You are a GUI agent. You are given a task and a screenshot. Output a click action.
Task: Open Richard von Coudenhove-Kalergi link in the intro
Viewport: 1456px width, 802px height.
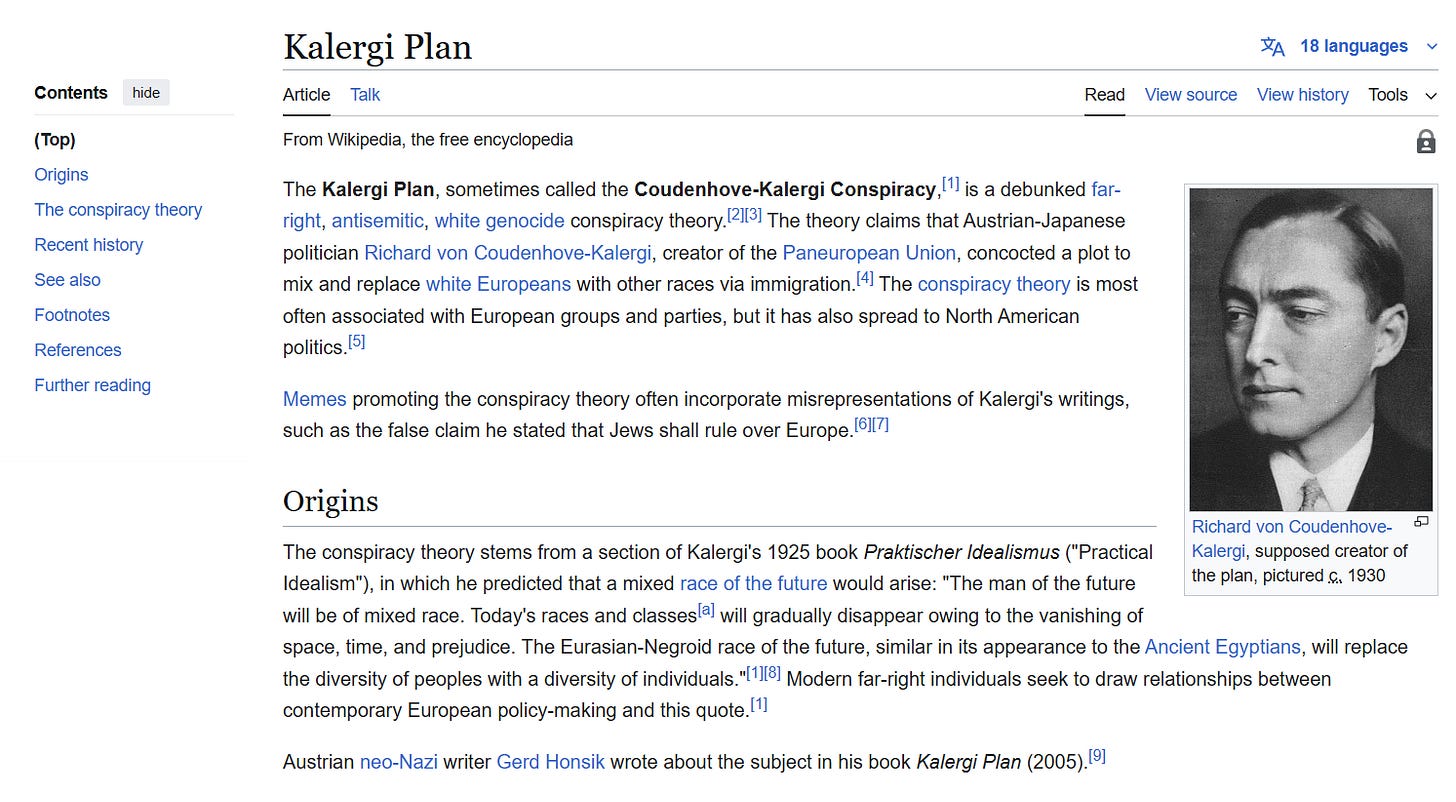pyautogui.click(x=507, y=253)
